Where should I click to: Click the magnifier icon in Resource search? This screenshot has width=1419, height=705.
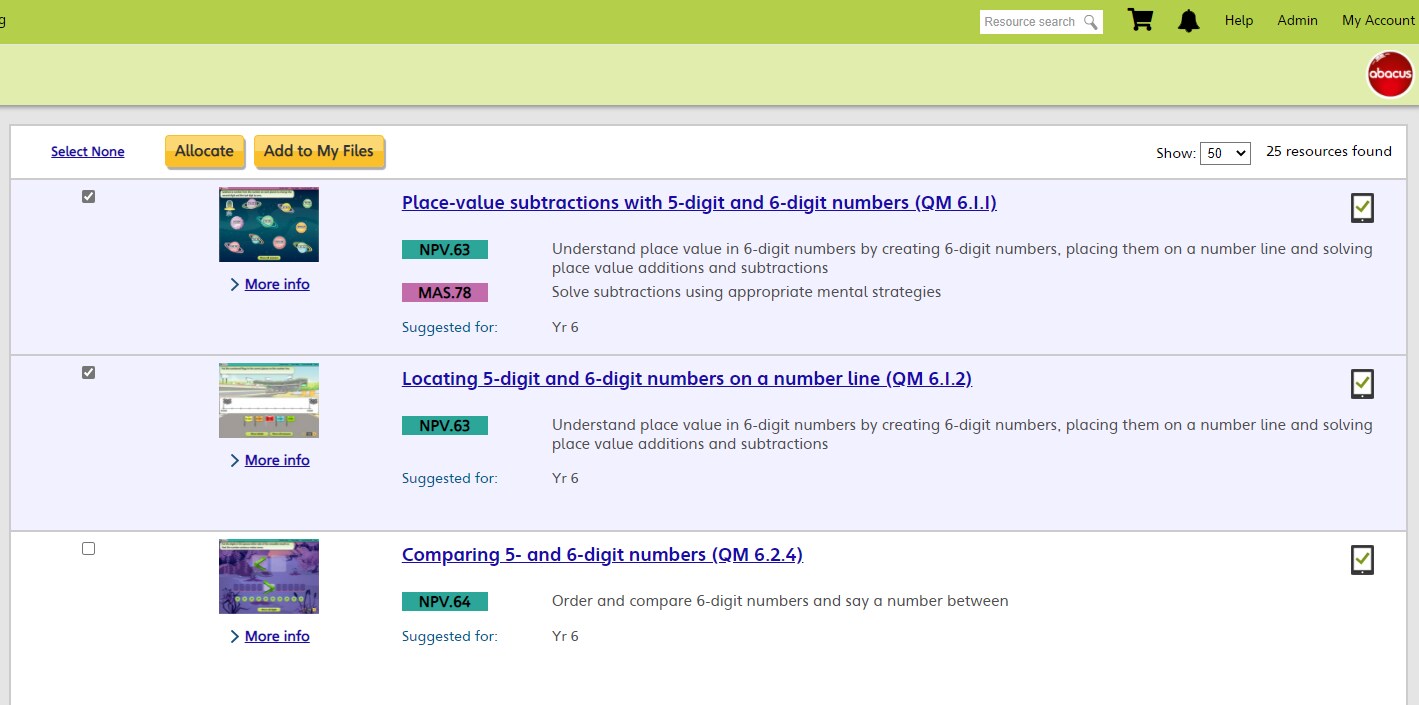(x=1090, y=22)
